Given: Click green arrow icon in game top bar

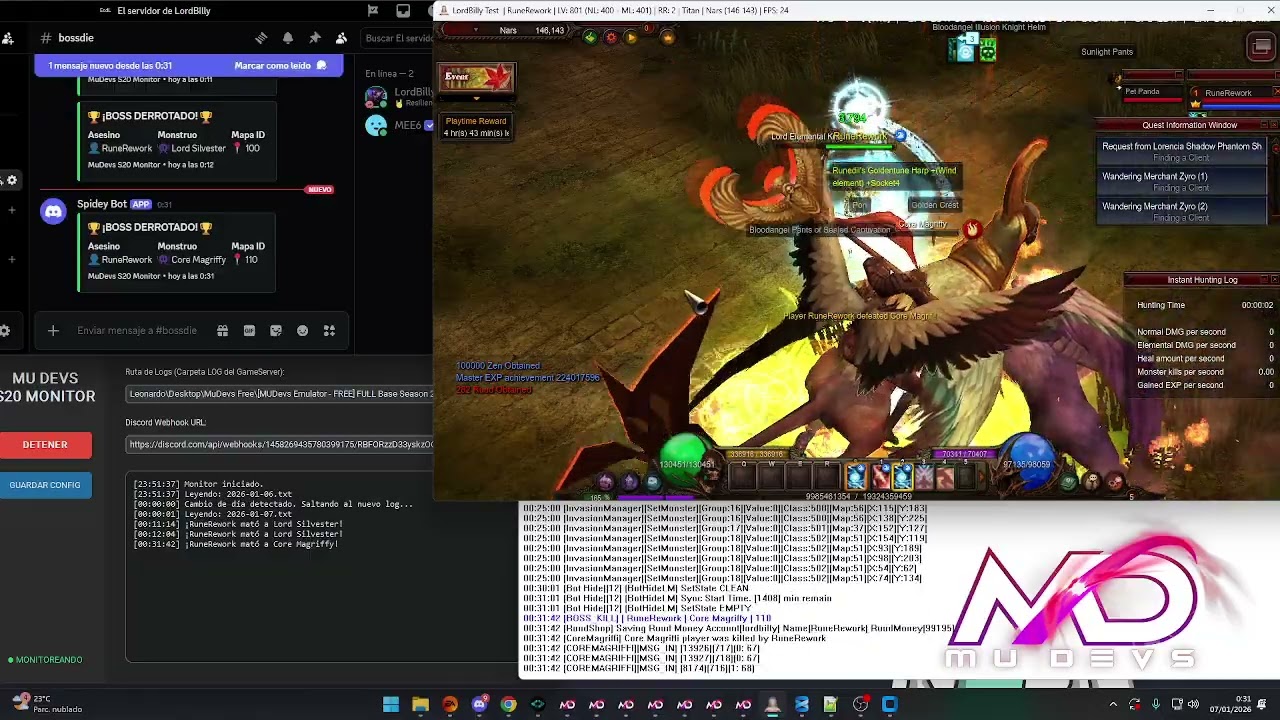Looking at the screenshot, I should [590, 37].
